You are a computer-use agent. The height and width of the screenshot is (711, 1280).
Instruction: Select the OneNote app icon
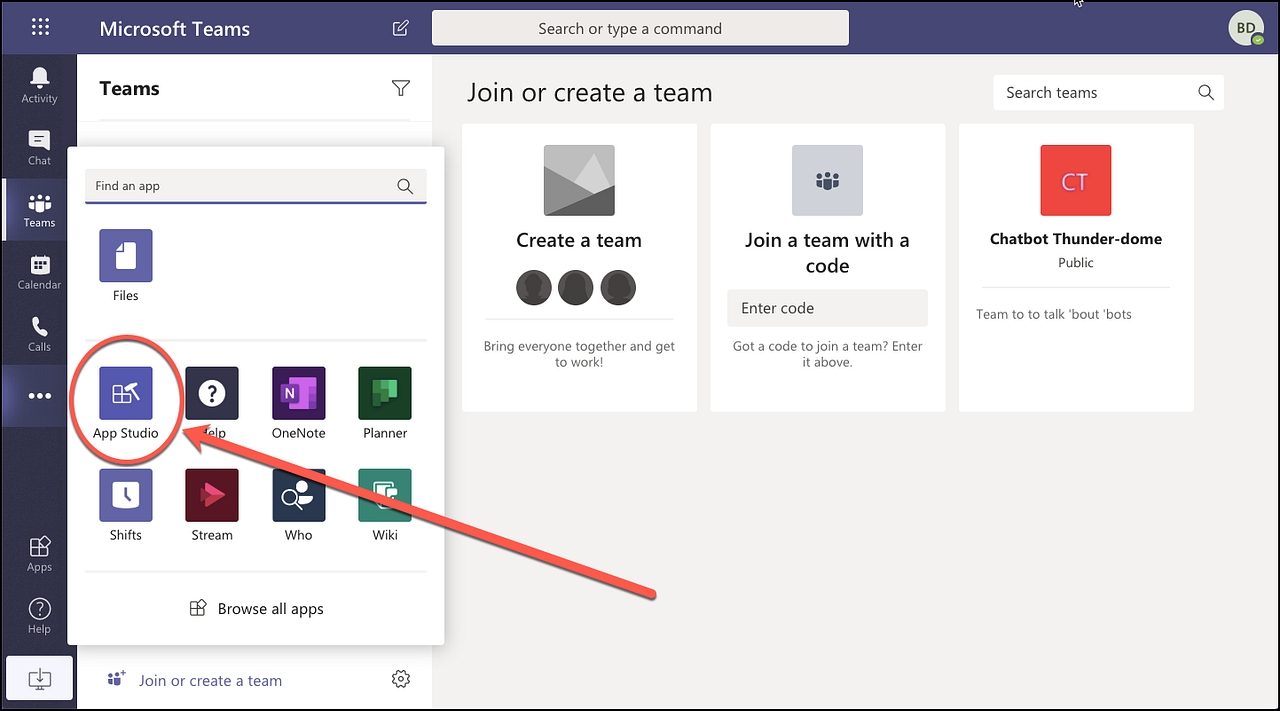pos(298,393)
